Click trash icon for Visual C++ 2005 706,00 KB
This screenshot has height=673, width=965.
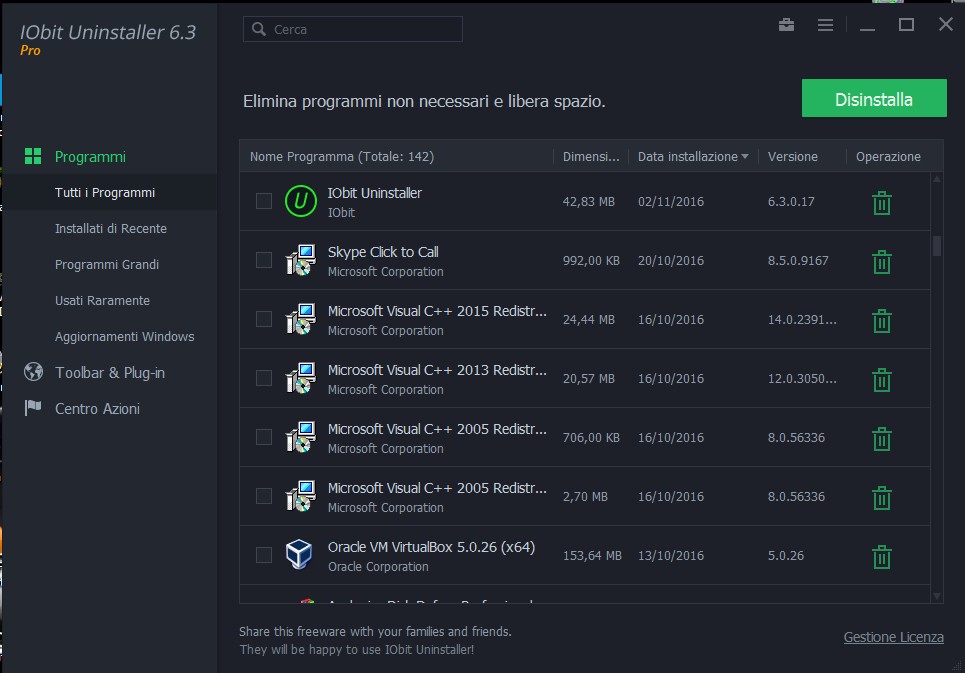click(x=881, y=439)
